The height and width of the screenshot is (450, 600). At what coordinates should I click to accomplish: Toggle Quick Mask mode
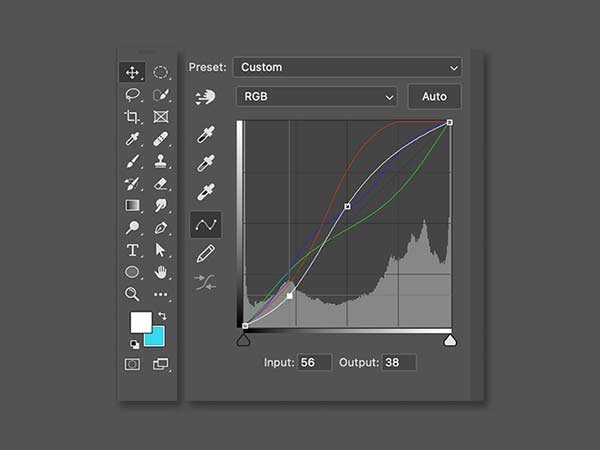(x=132, y=364)
